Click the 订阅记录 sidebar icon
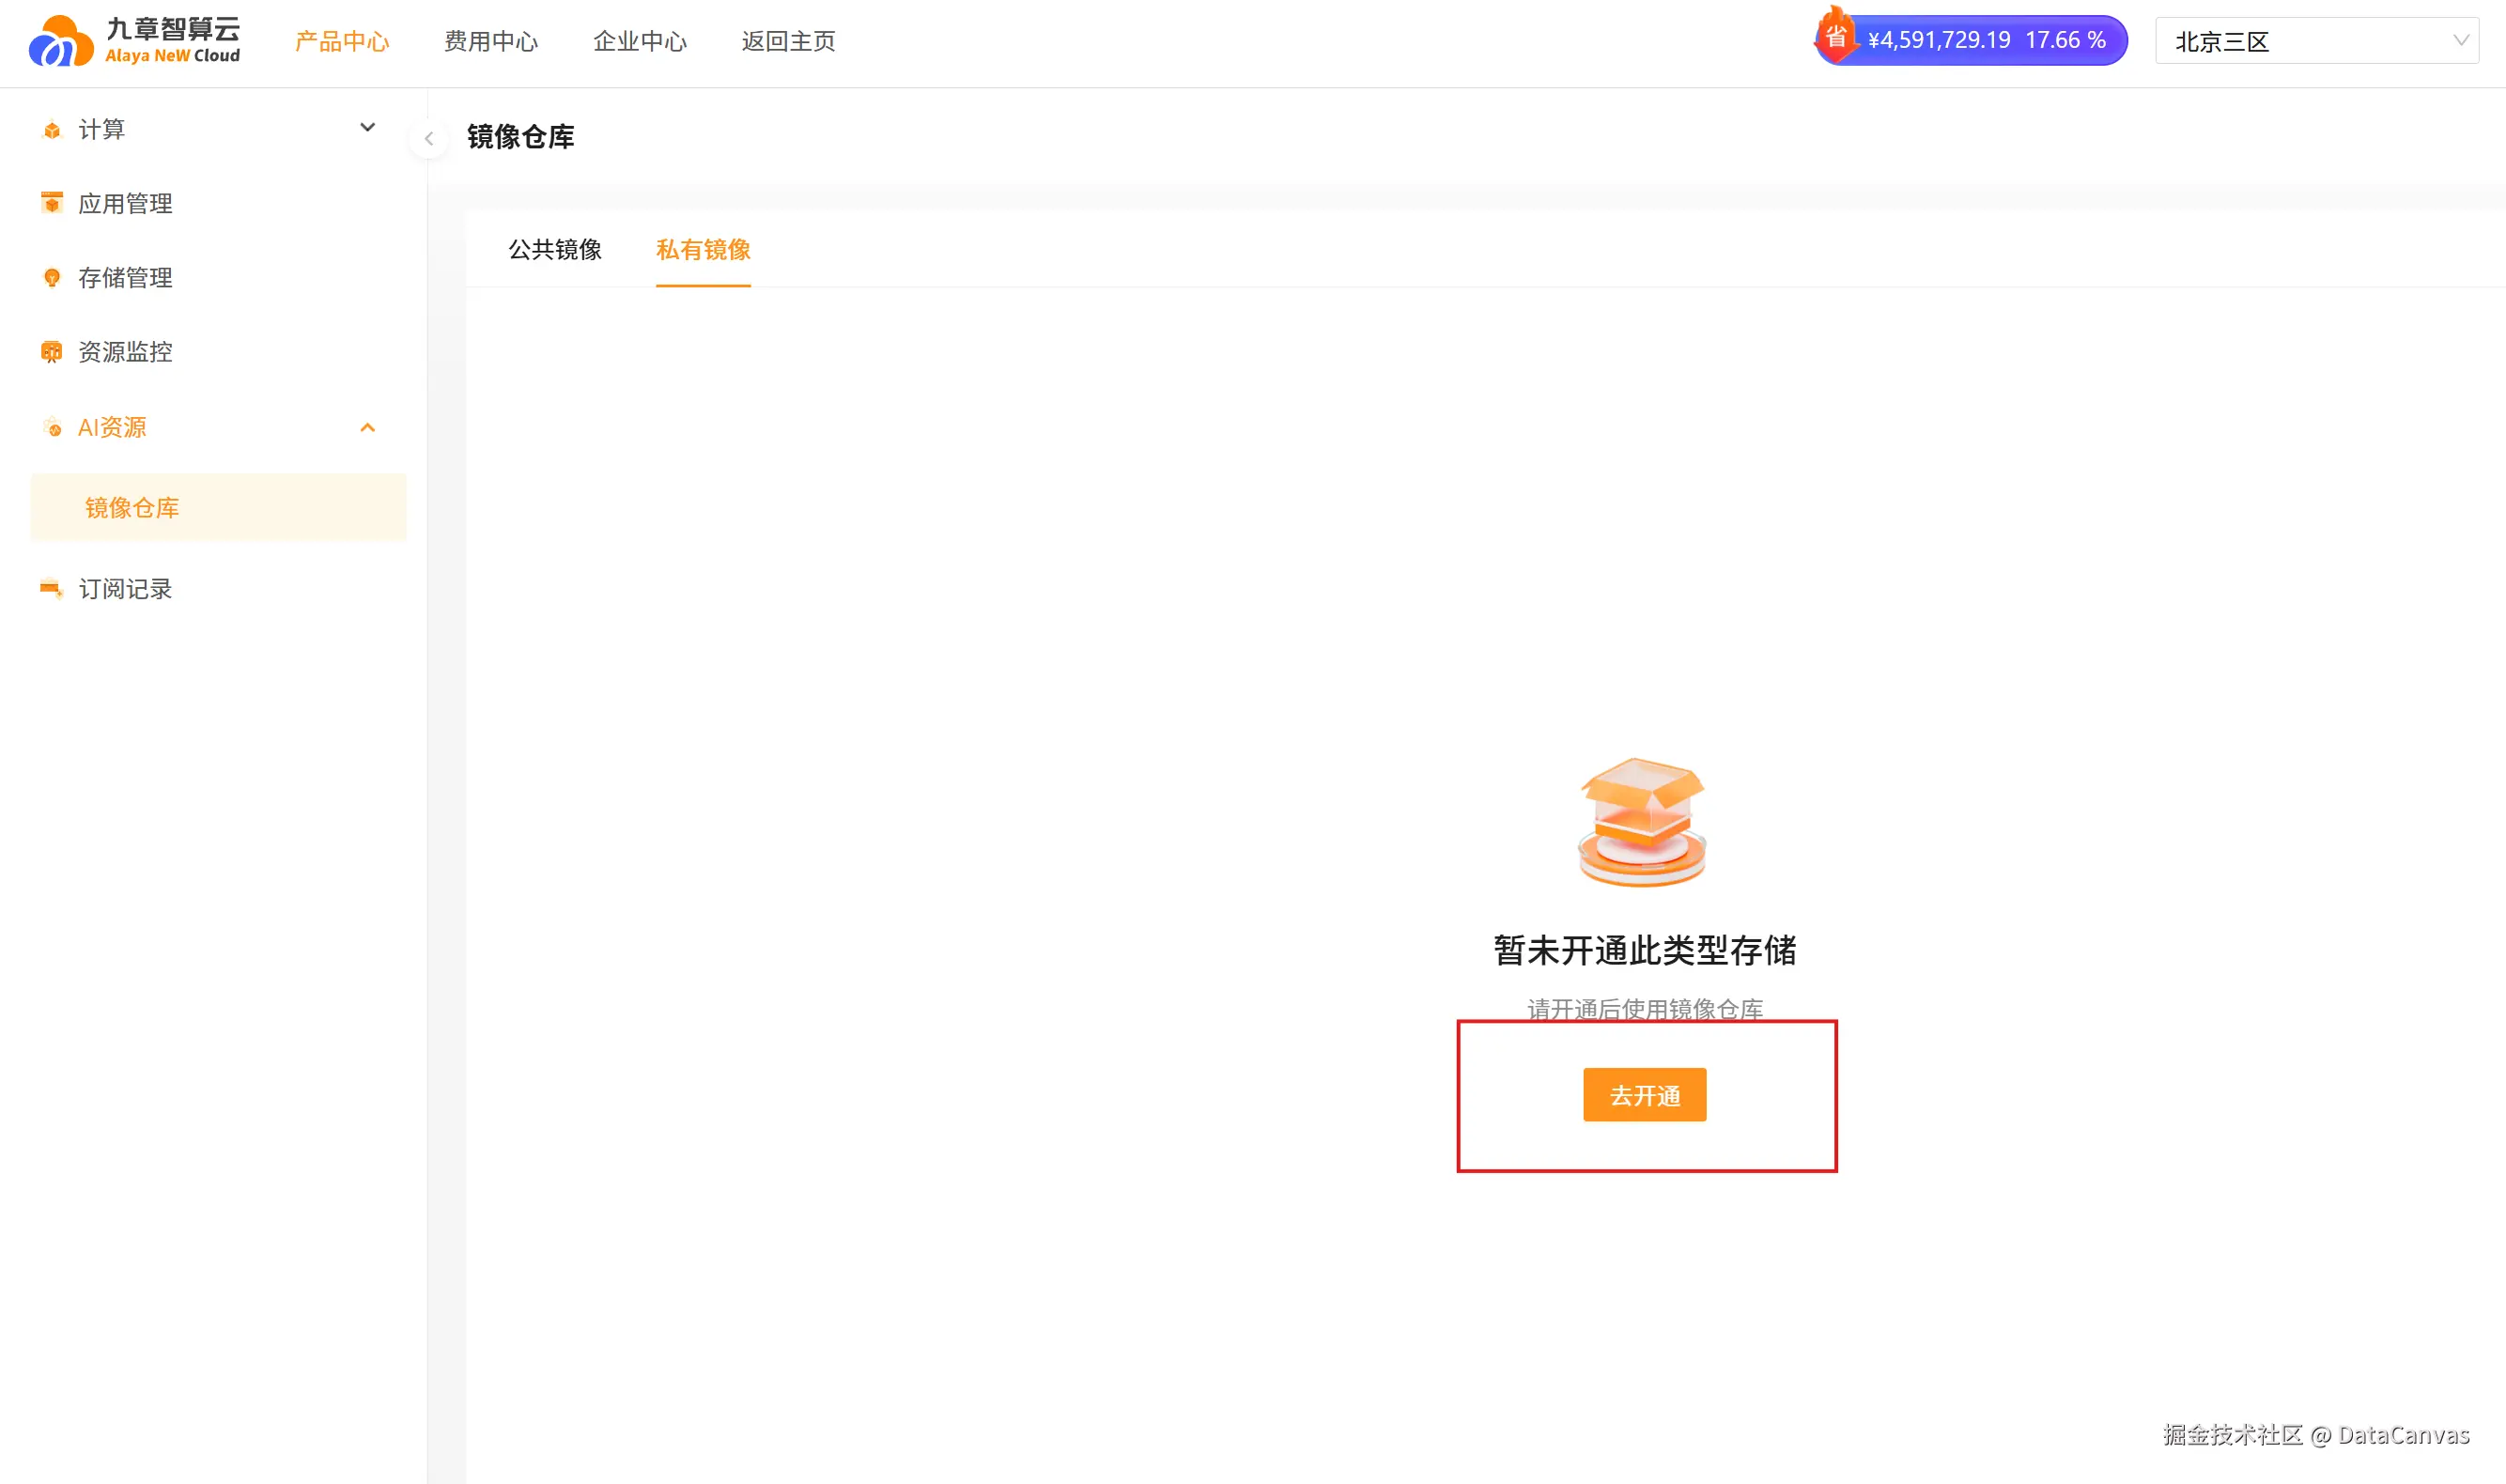The width and height of the screenshot is (2506, 1484). (x=52, y=589)
